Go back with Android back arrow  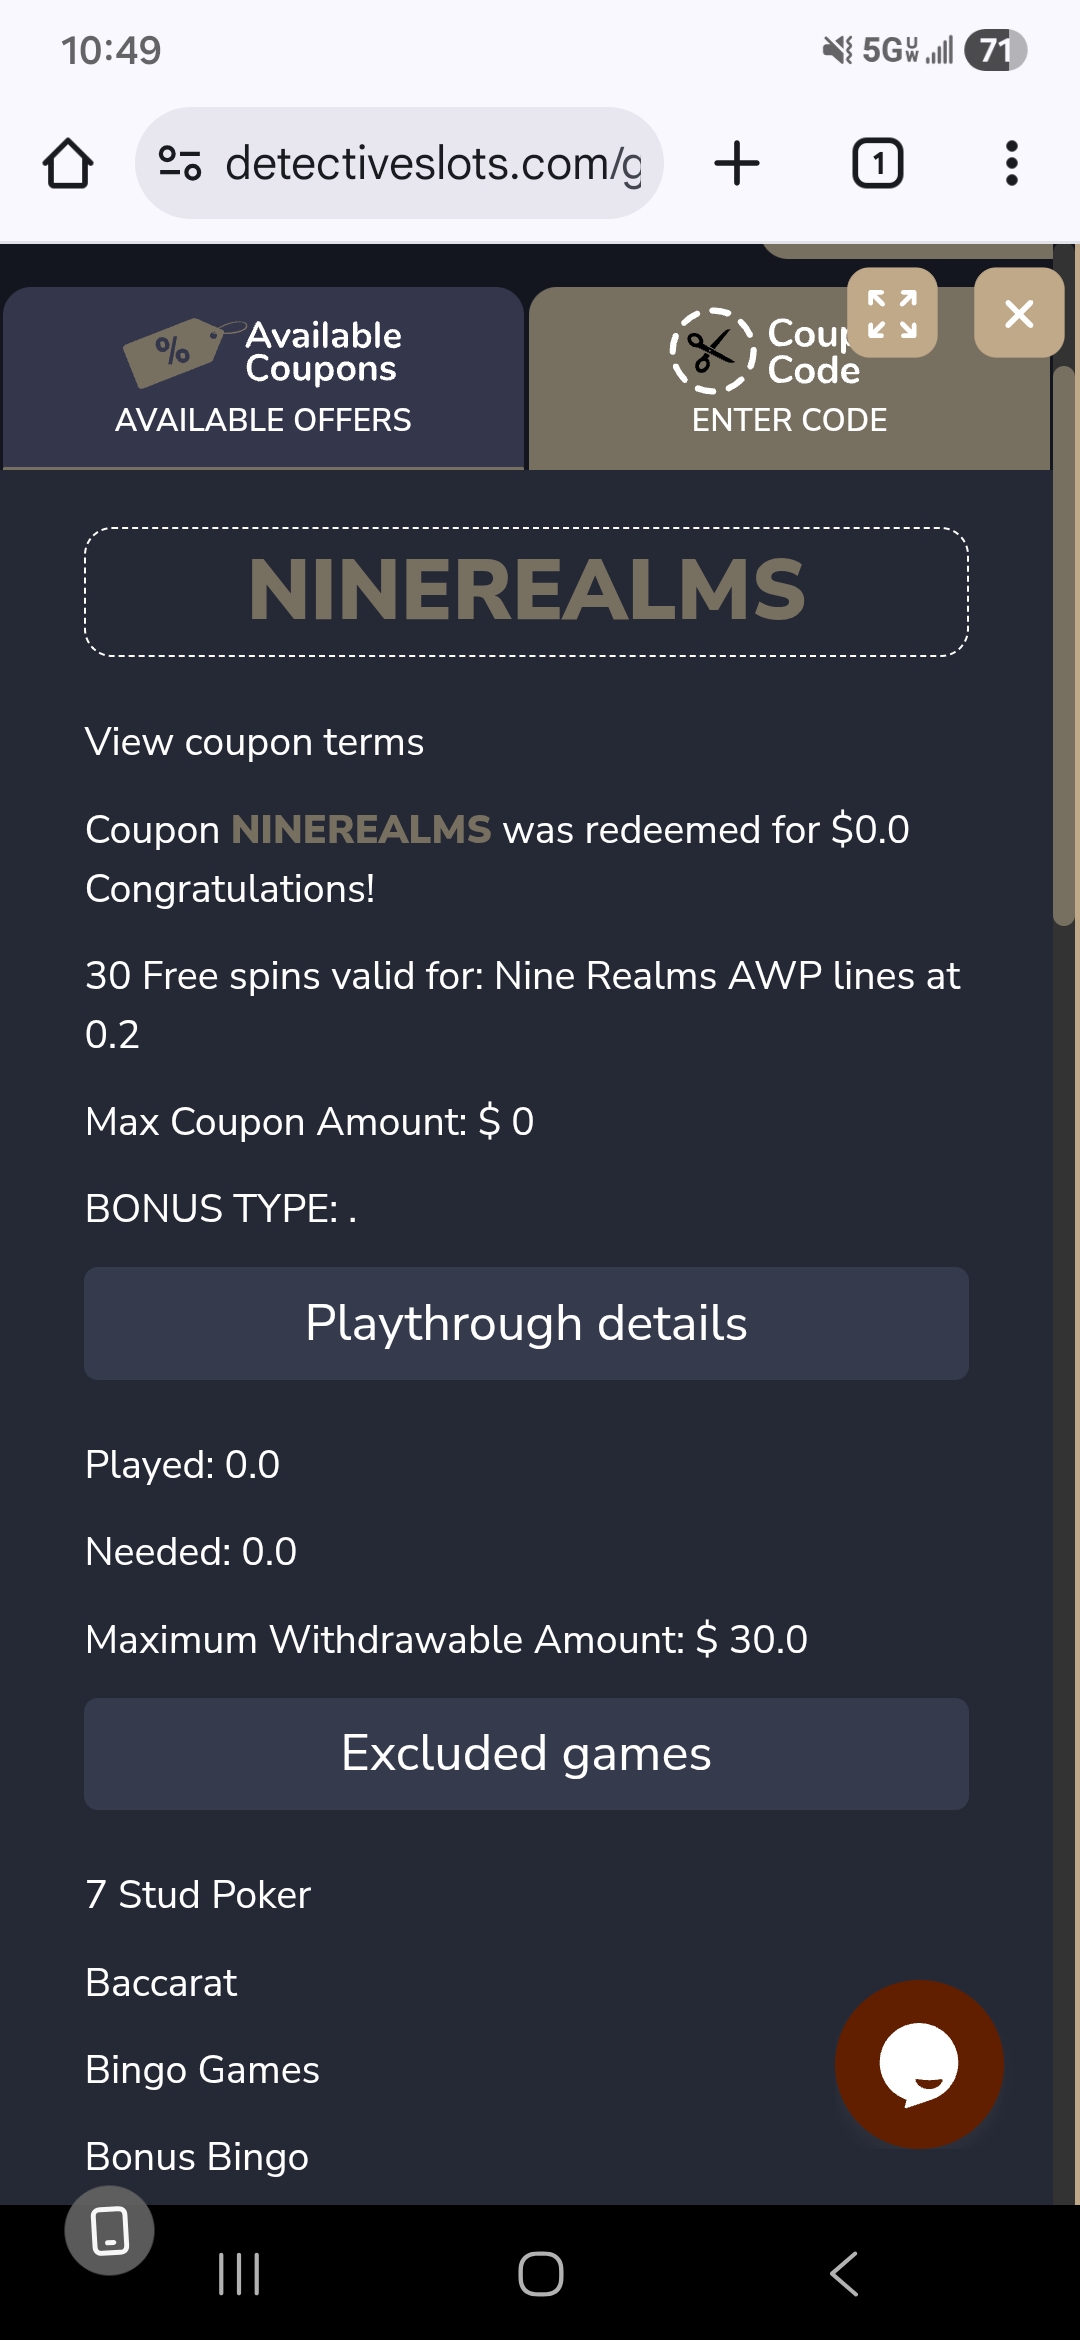pyautogui.click(x=844, y=2274)
